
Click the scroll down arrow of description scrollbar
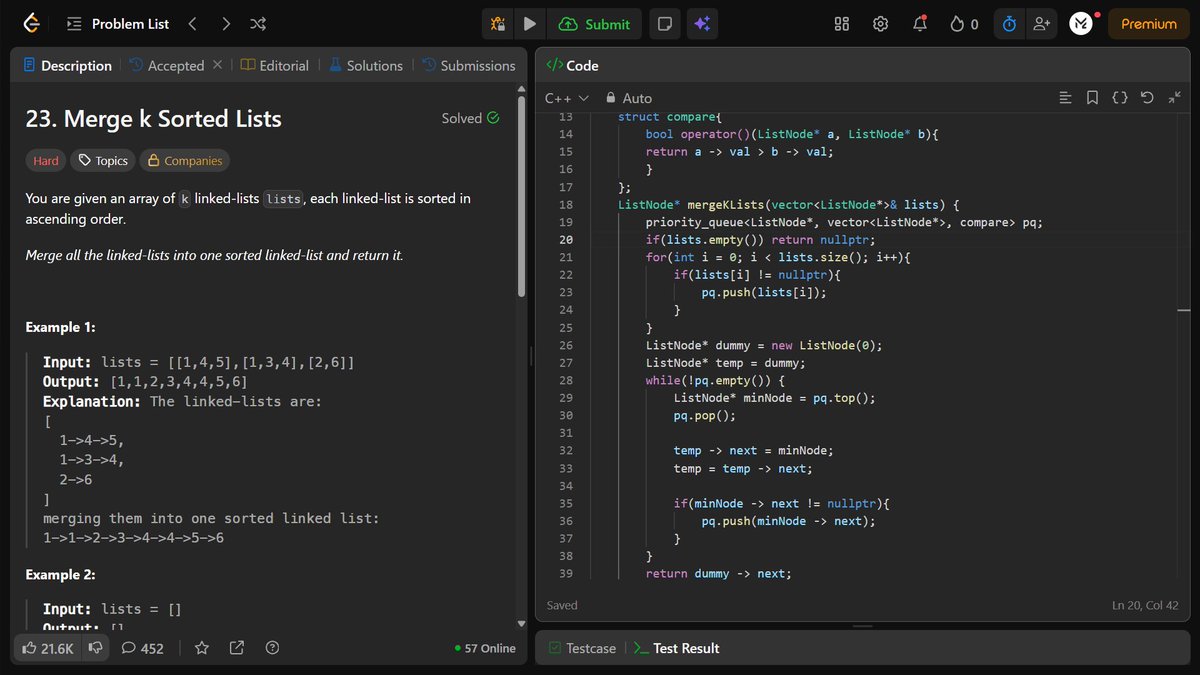pos(520,626)
